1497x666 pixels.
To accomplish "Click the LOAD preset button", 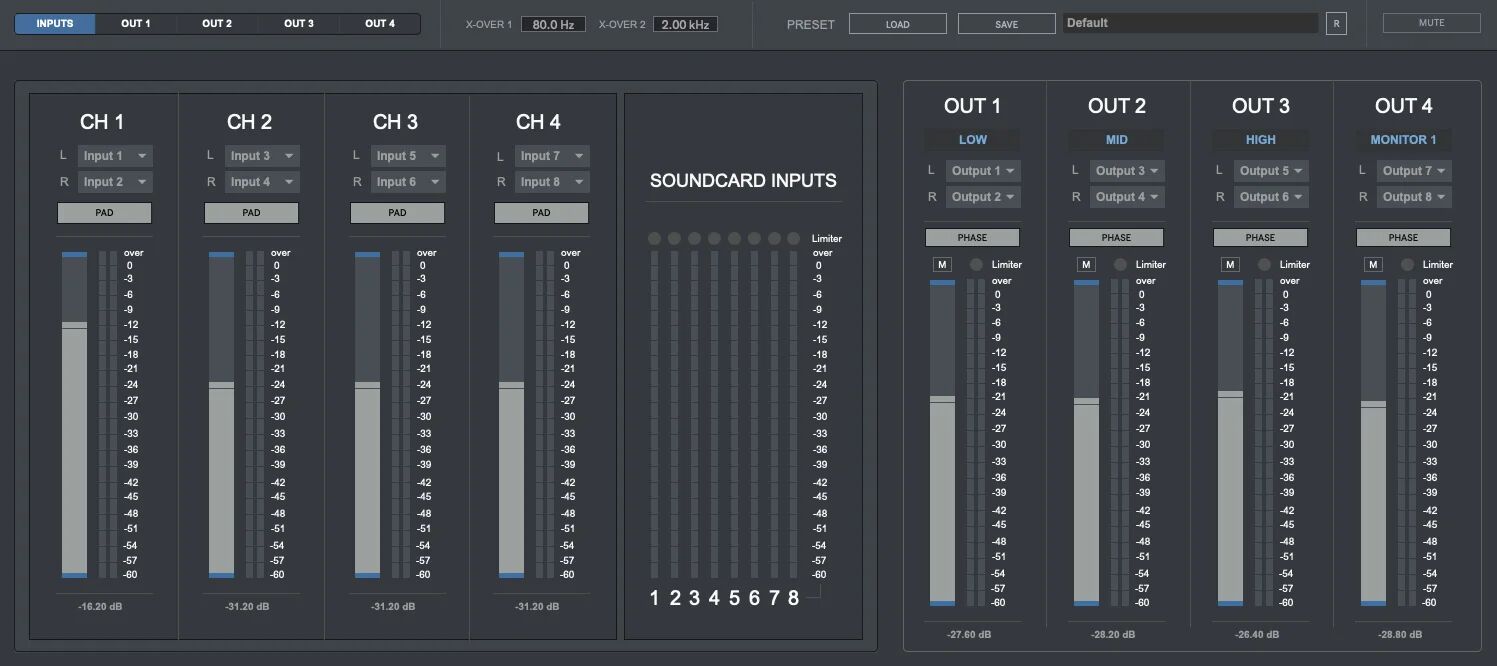I will pos(897,22).
